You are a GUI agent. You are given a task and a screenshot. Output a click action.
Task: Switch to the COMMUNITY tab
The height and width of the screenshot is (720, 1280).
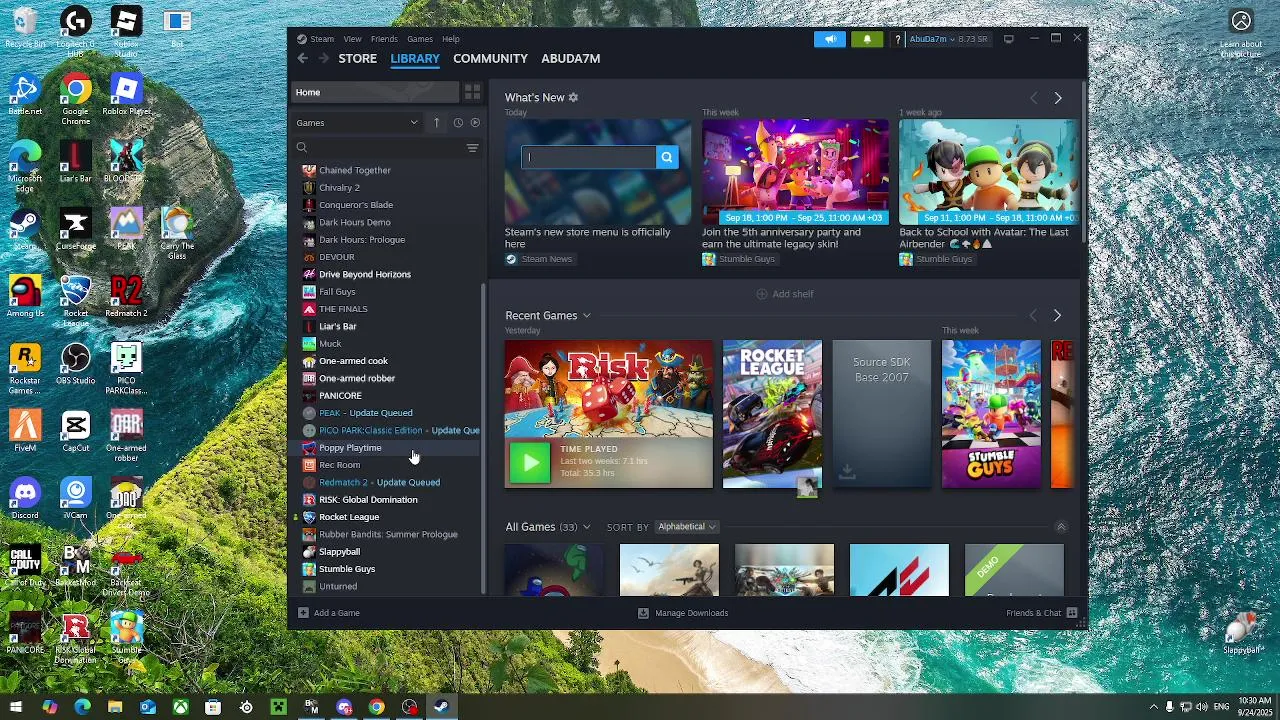point(490,59)
